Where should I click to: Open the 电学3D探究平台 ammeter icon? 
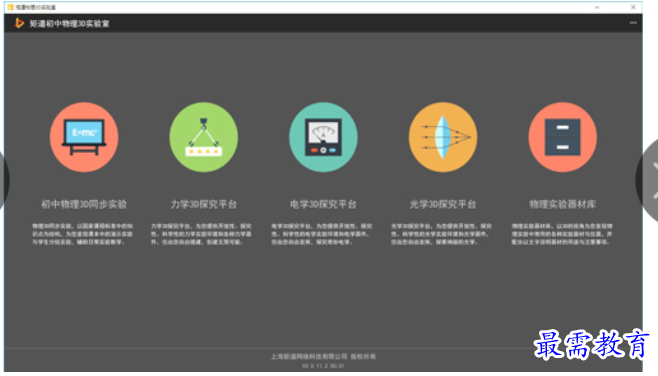(x=323, y=137)
